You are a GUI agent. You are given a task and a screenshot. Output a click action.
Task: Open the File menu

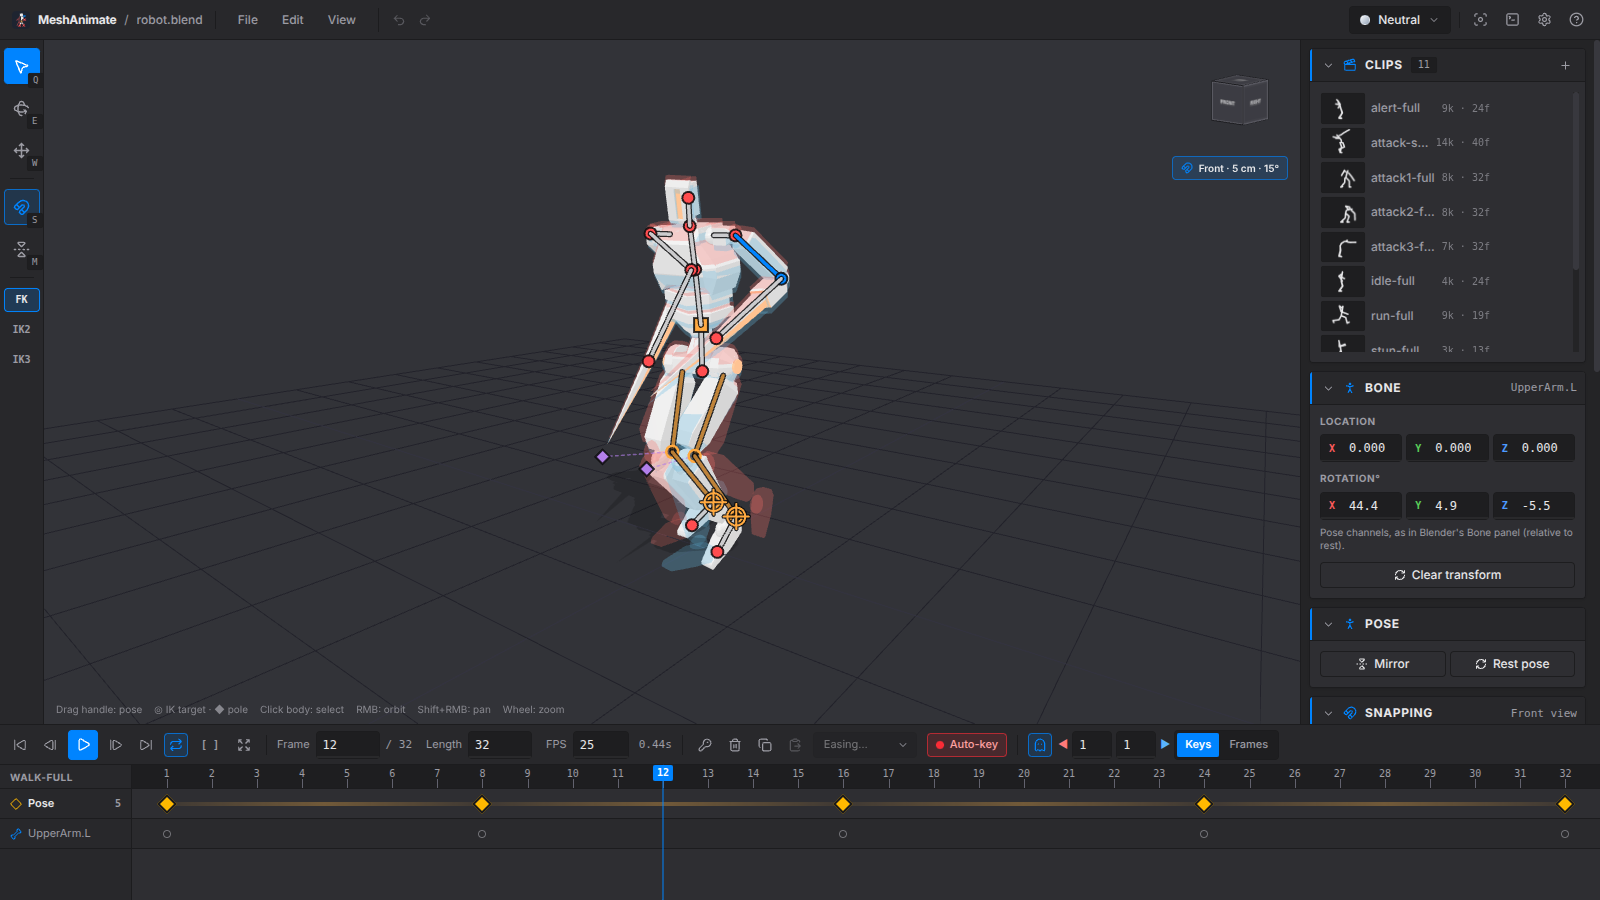tap(248, 20)
